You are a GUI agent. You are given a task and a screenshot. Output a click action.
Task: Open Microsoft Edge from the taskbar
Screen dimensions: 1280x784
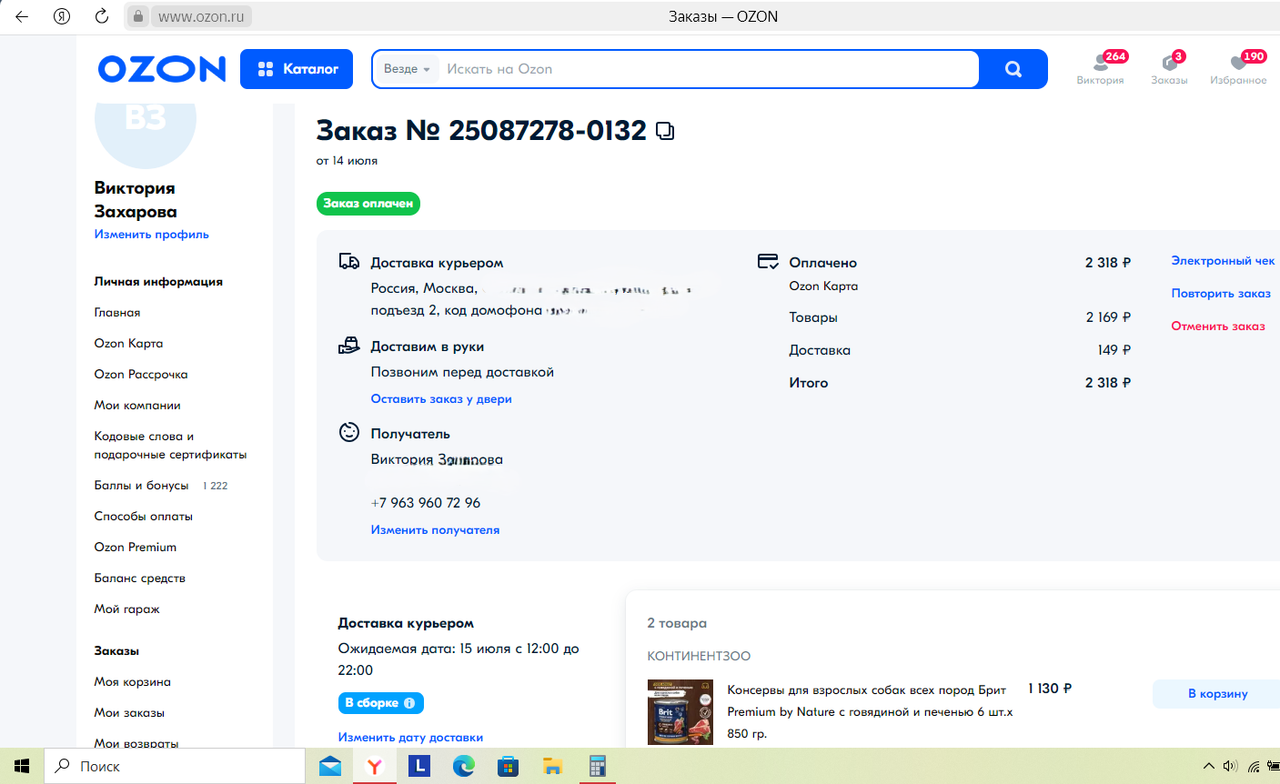(463, 766)
